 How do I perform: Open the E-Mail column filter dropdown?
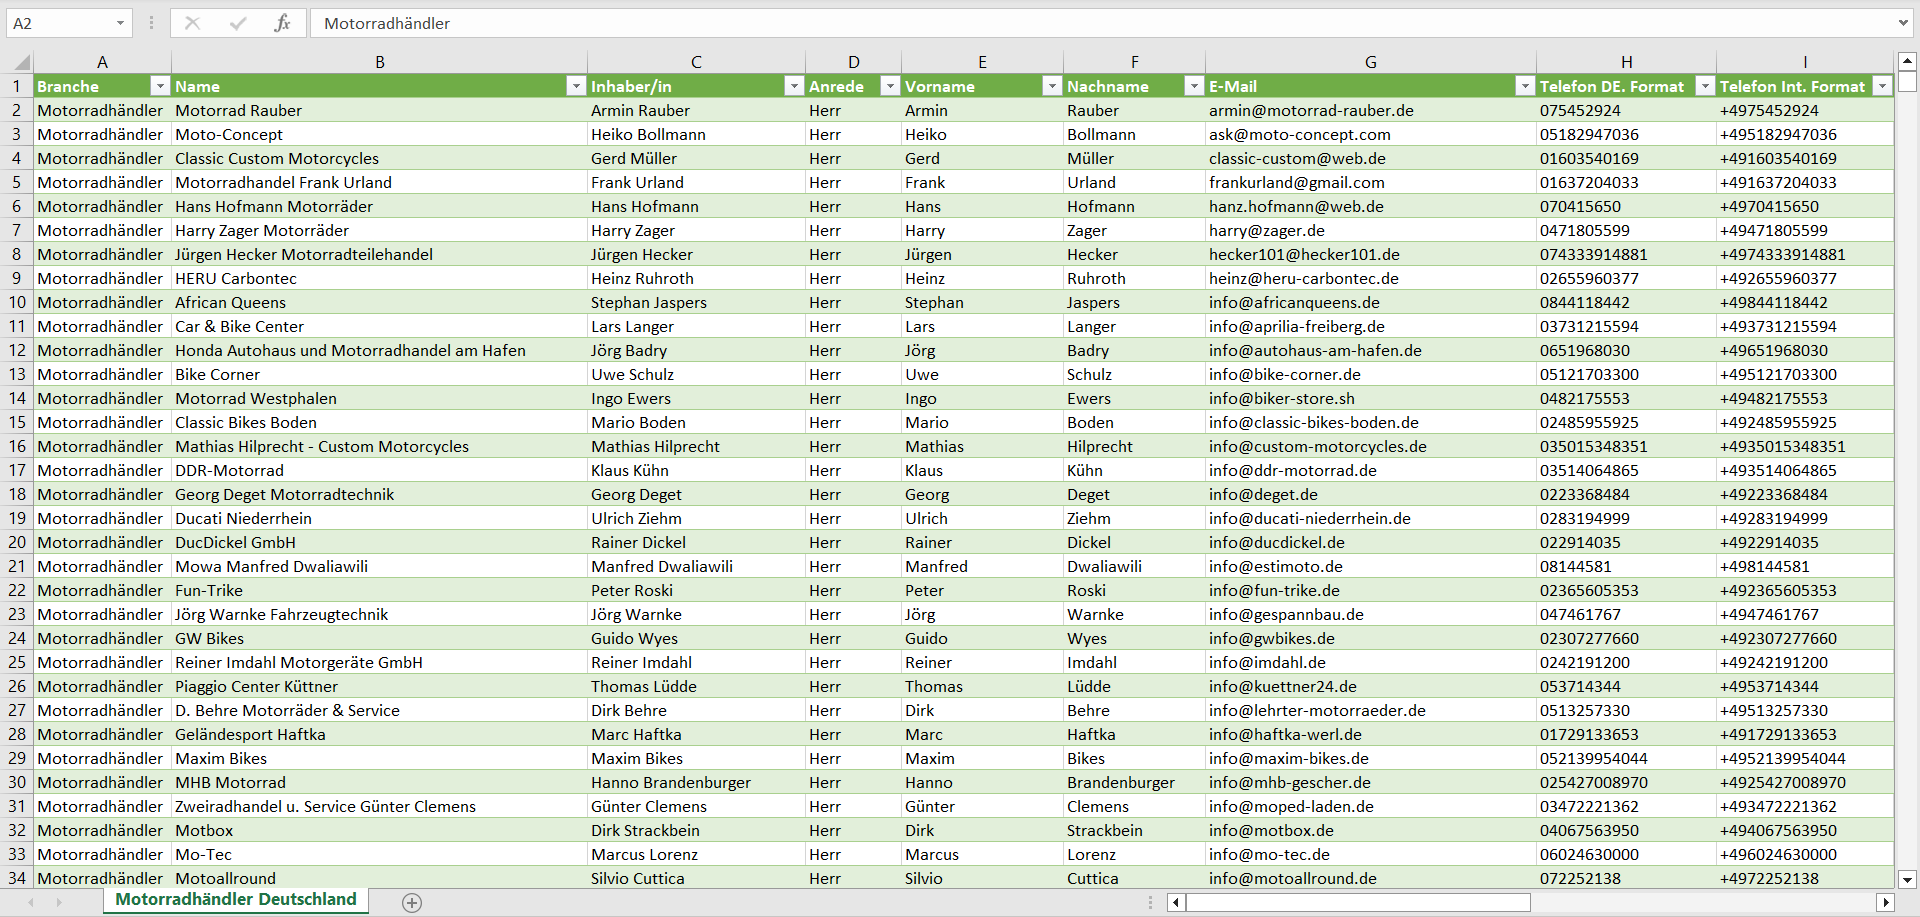(1525, 86)
